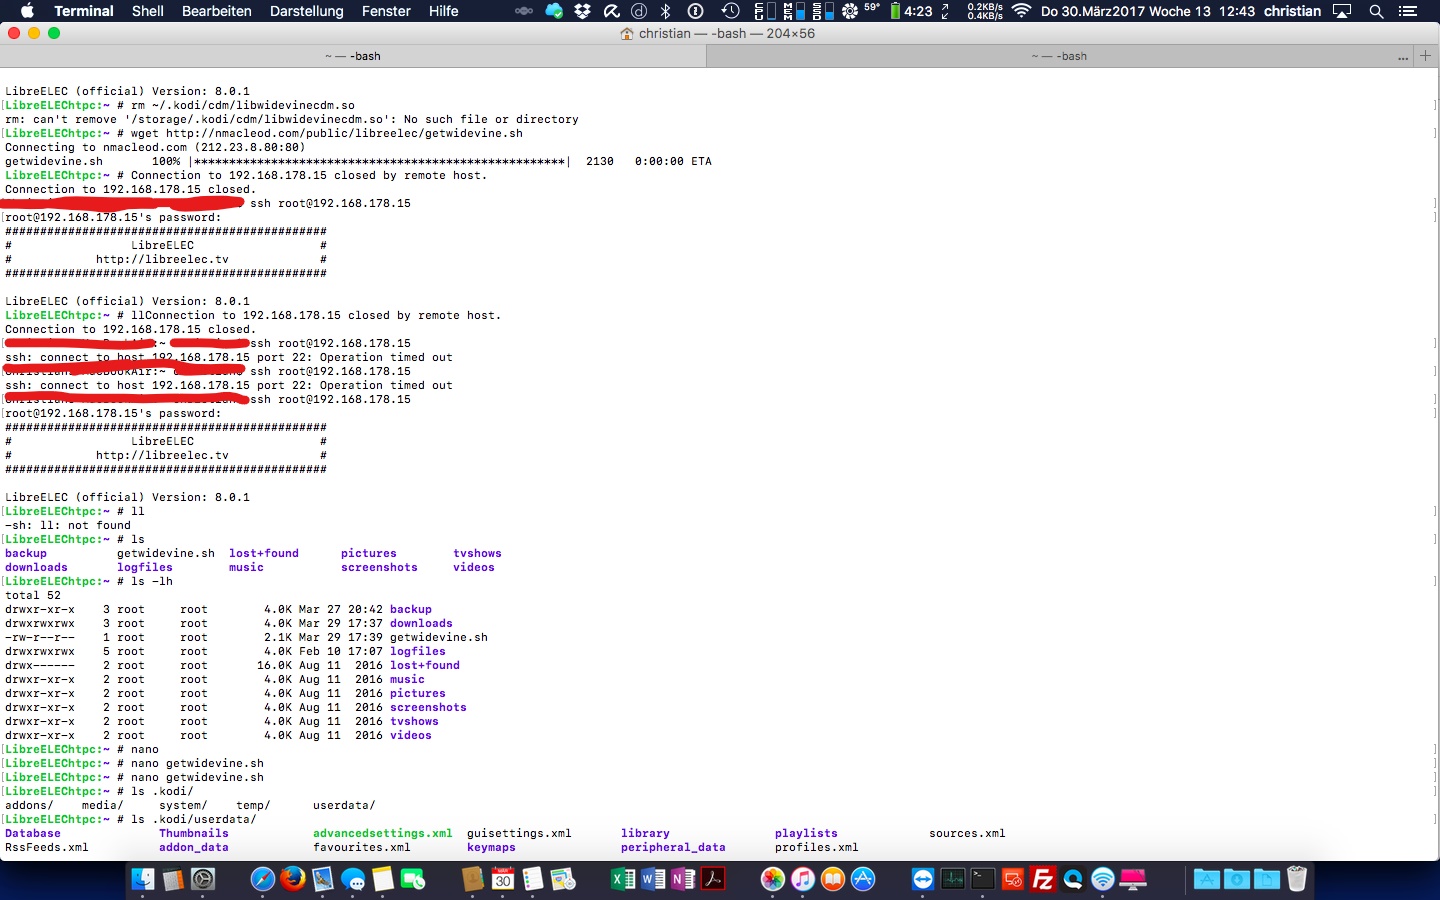Open iTunes from the Dock
The width and height of the screenshot is (1440, 900).
point(802,879)
